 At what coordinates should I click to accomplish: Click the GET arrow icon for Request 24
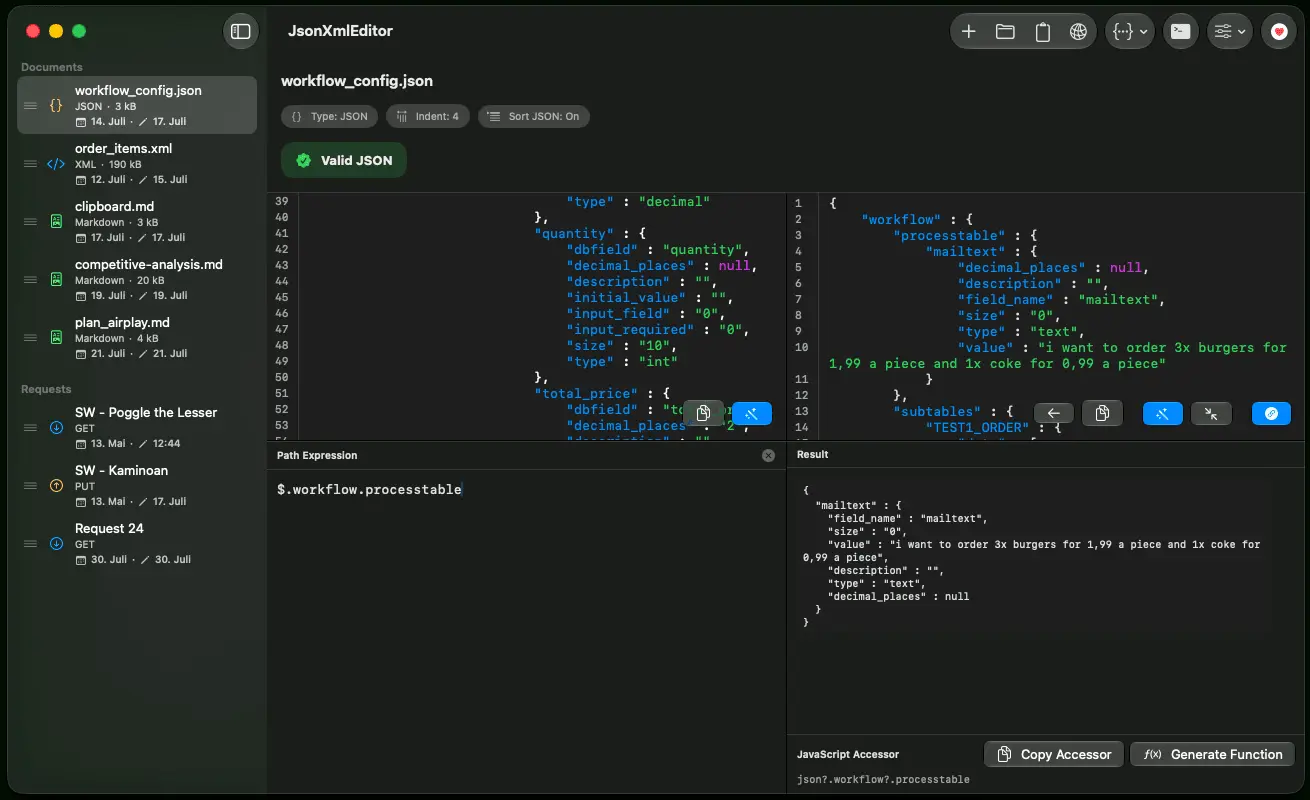[56, 543]
